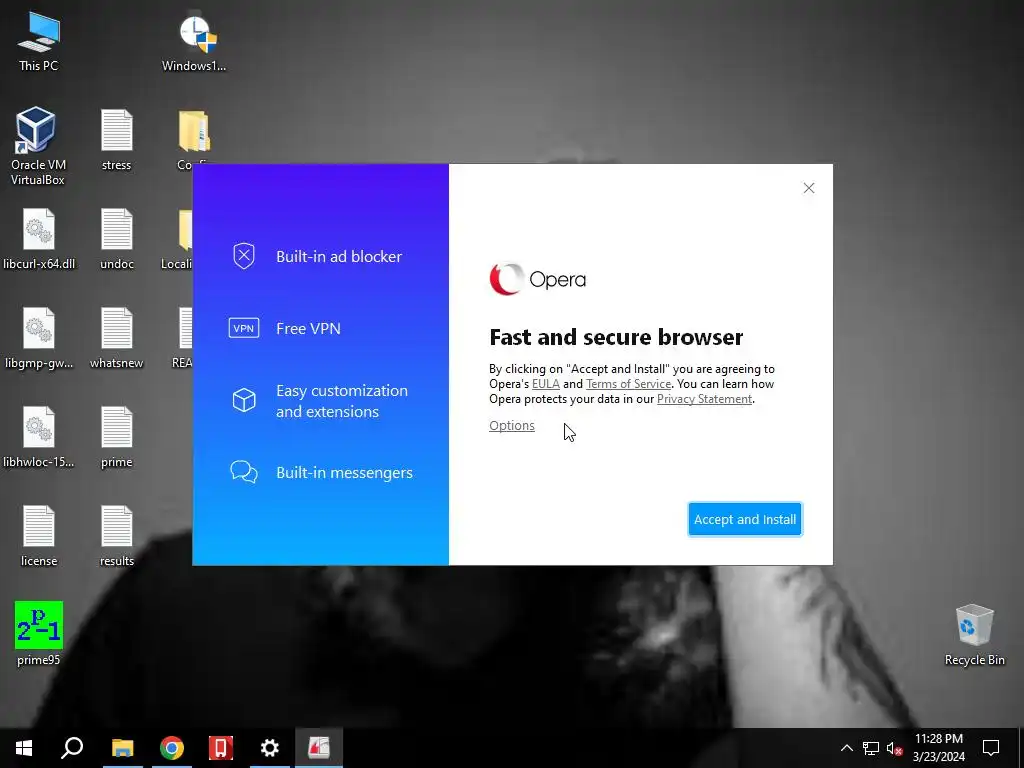This screenshot has height=768, width=1024.
Task: Open the clock showing 11:28 PM
Action: point(938,748)
